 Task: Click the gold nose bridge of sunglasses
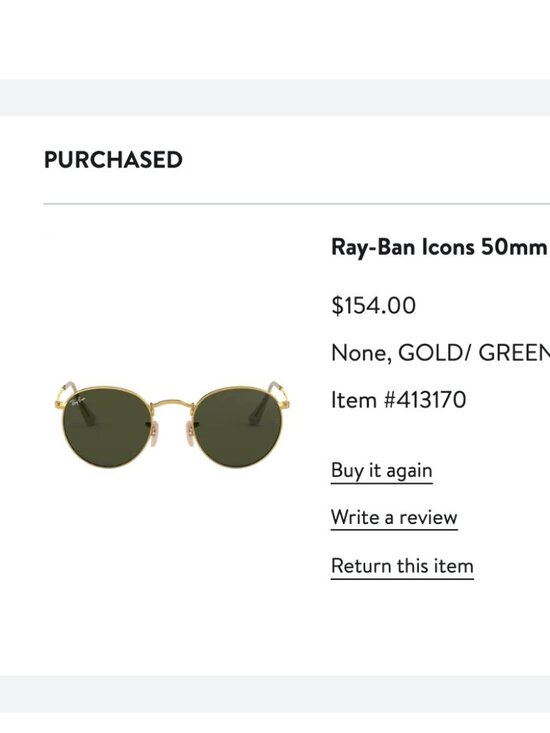click(x=172, y=403)
